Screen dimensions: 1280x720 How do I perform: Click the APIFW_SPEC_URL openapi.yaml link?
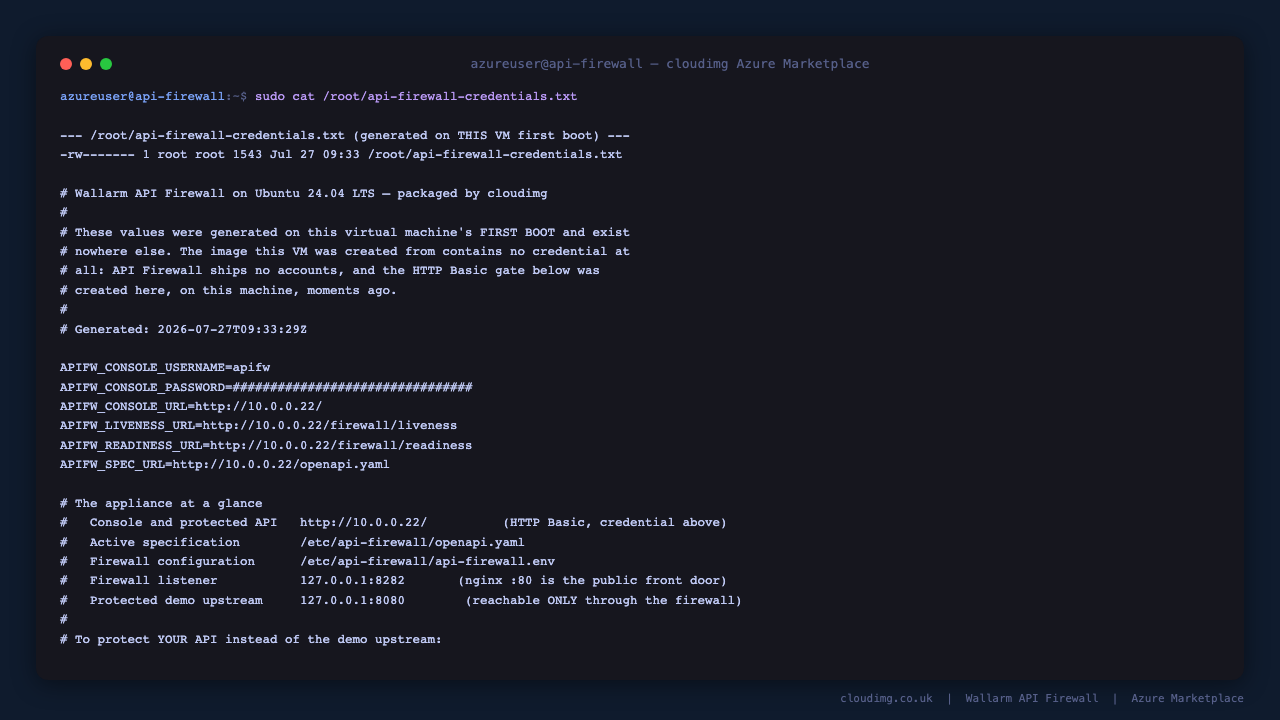click(281, 465)
